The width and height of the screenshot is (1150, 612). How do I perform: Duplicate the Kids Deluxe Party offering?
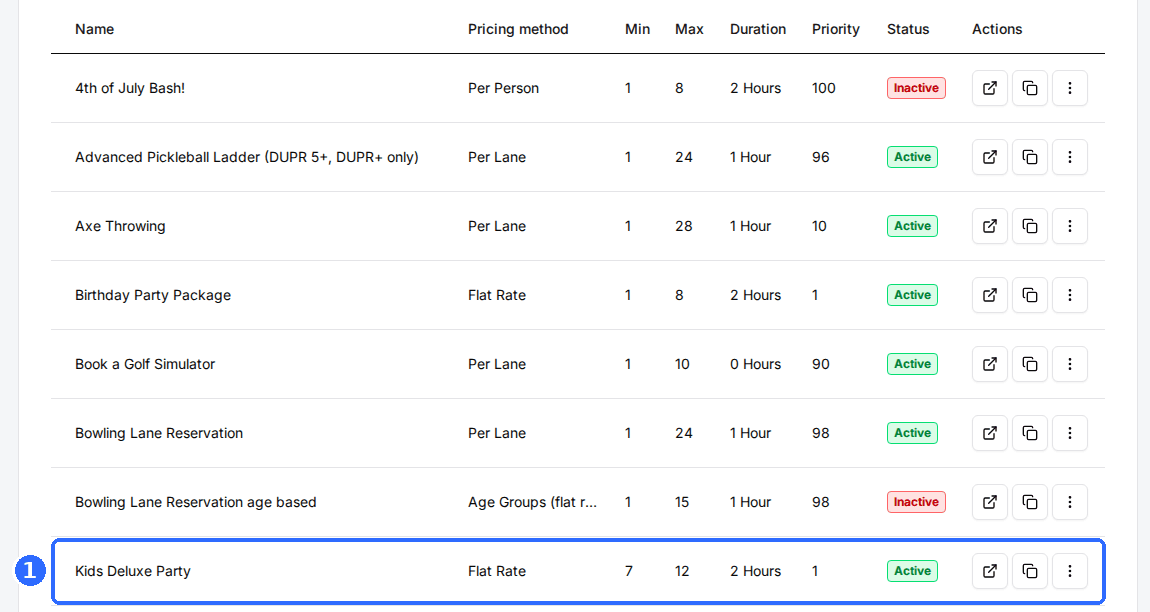pyautogui.click(x=1030, y=571)
